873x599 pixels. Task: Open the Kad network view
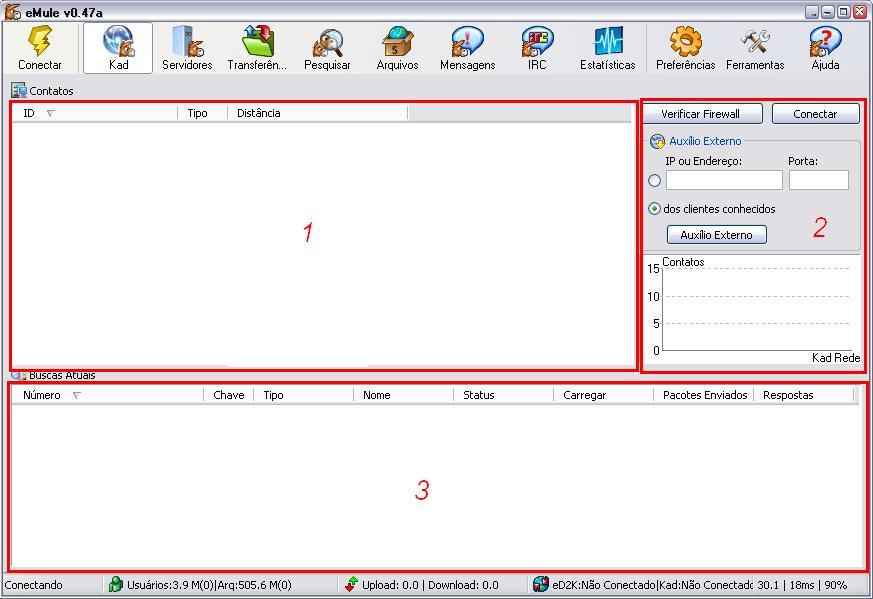coord(118,48)
